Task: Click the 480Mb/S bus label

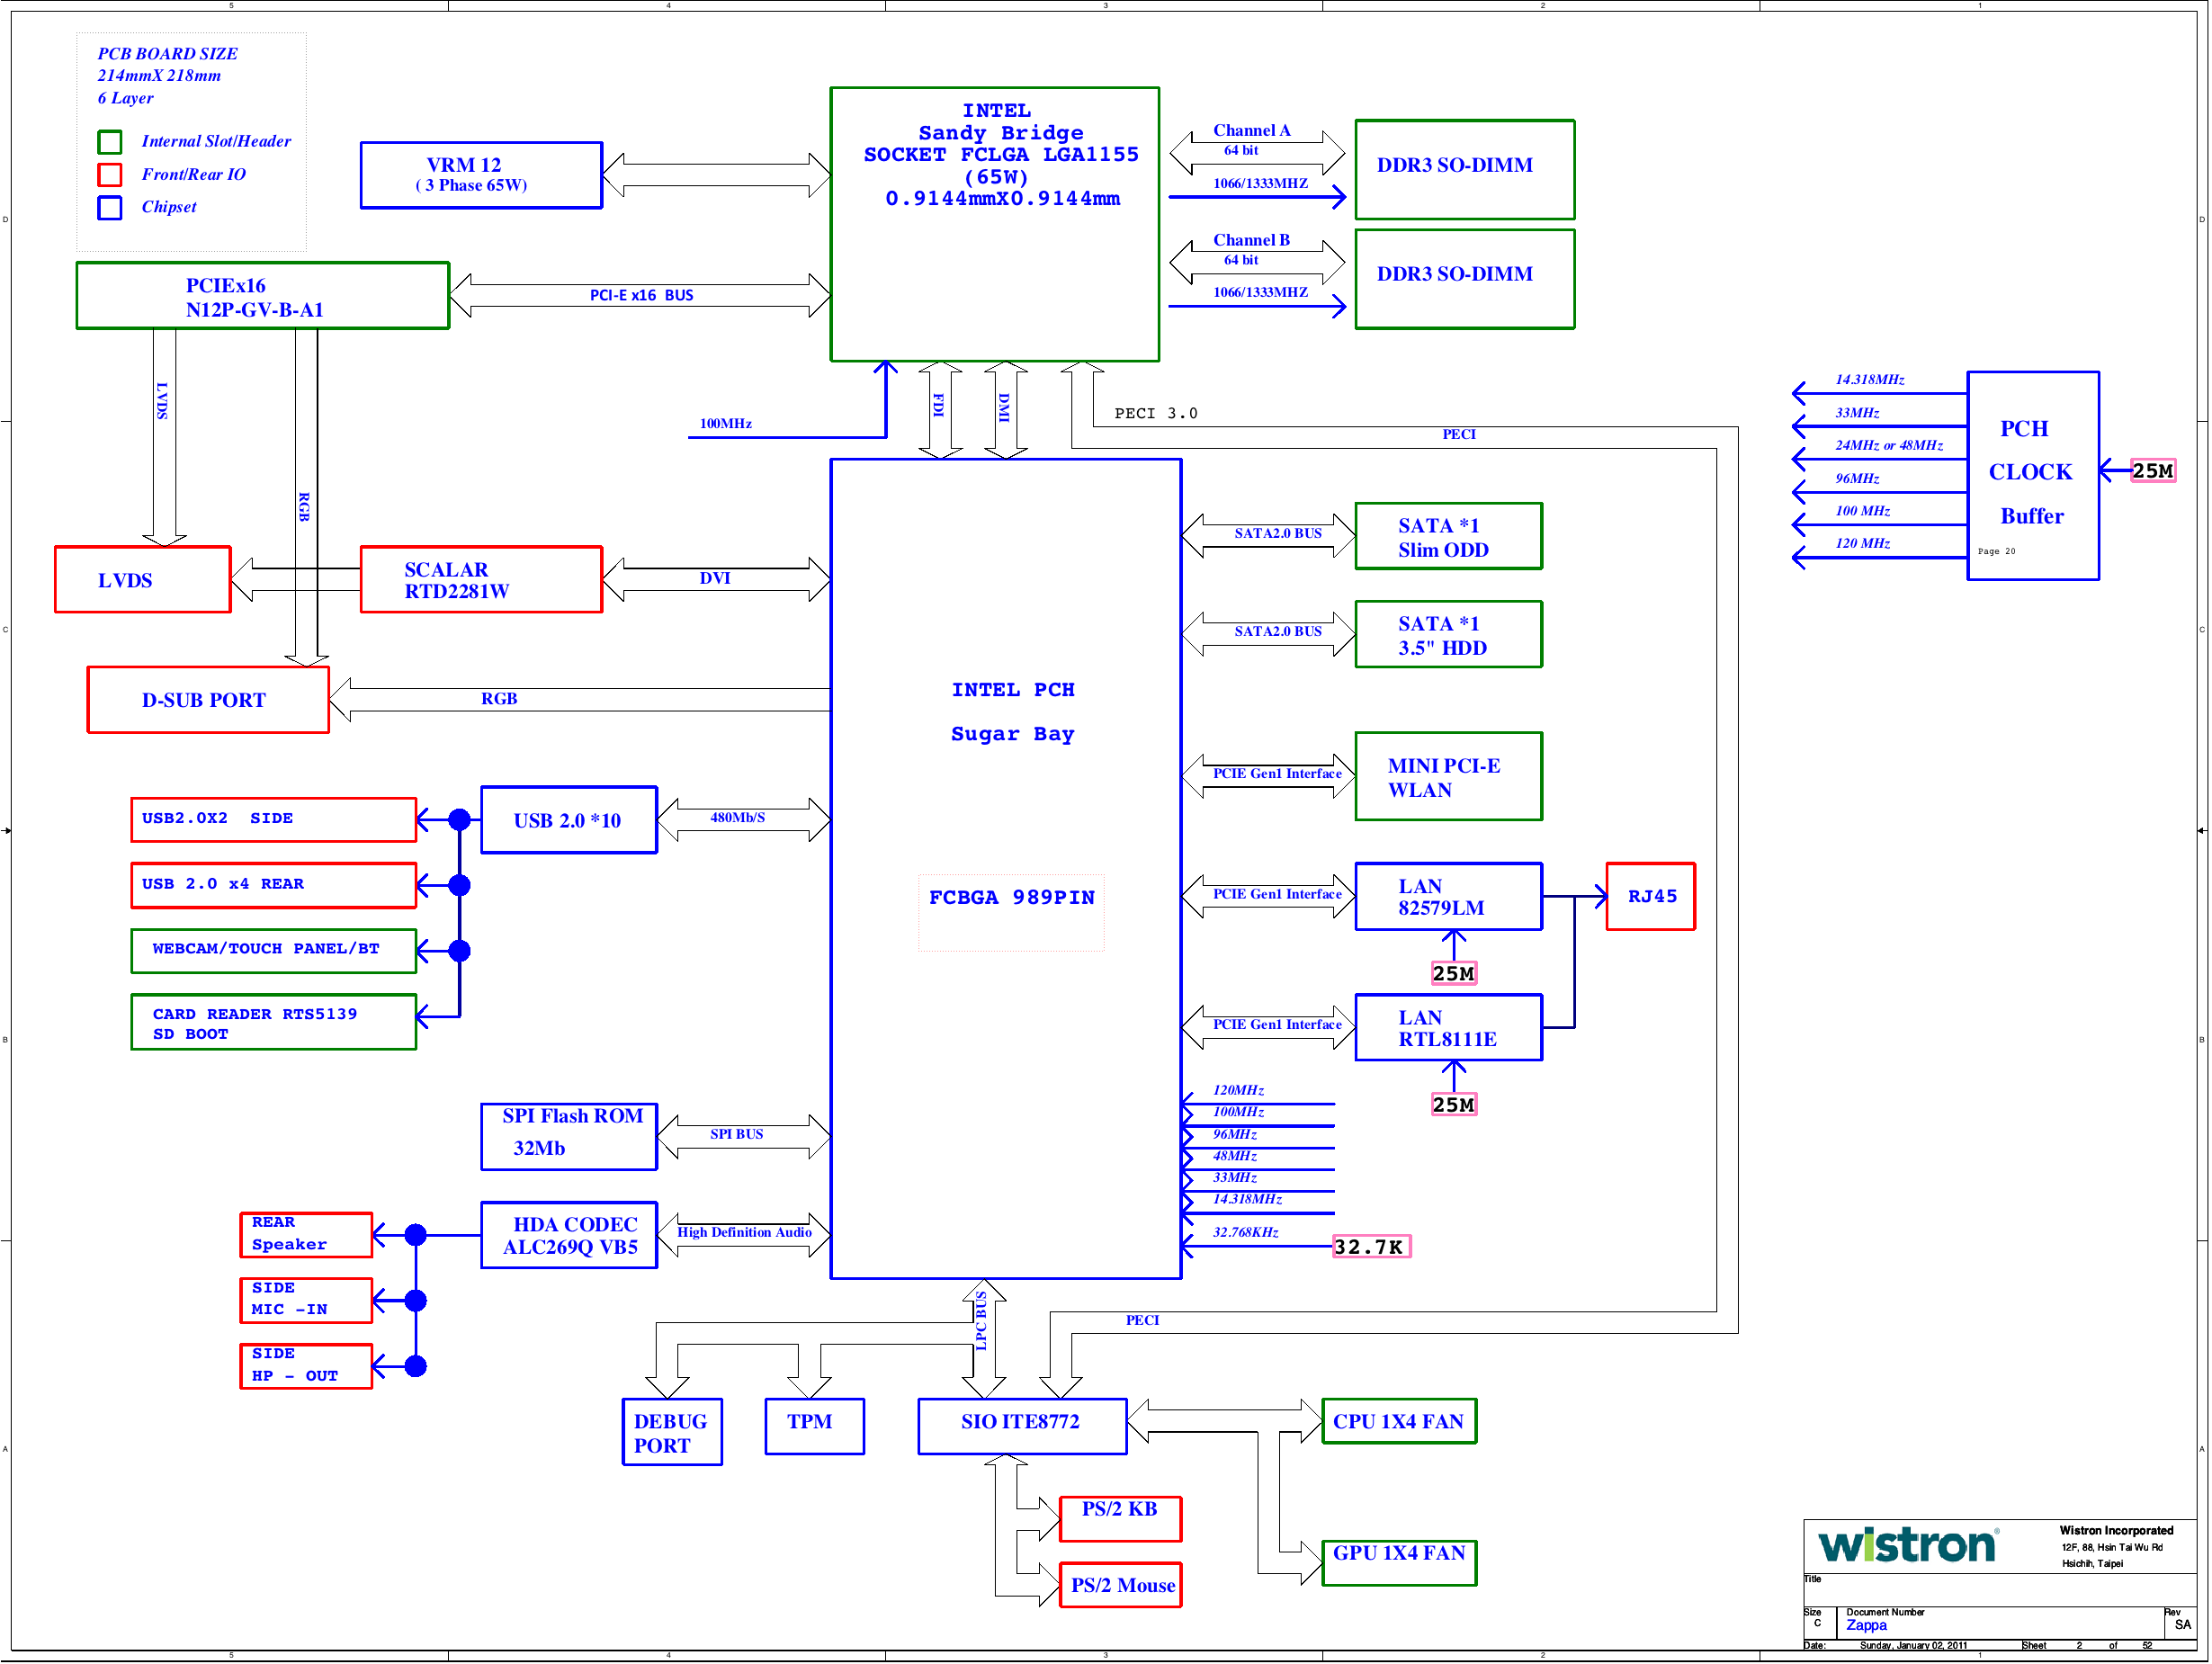Action: point(738,818)
